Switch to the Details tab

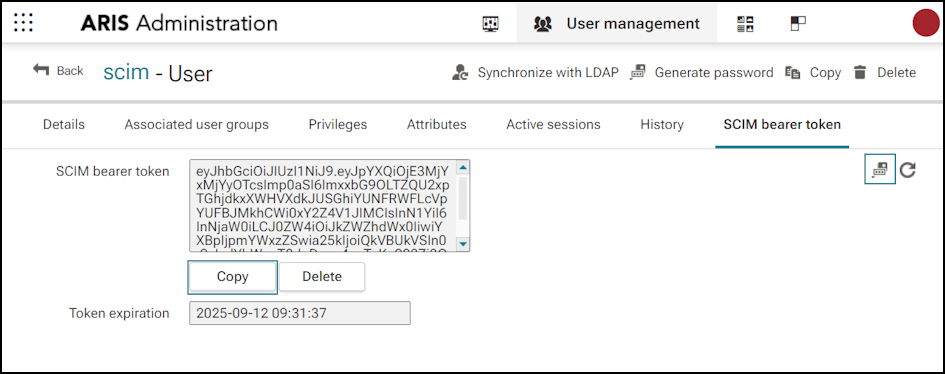pos(64,125)
